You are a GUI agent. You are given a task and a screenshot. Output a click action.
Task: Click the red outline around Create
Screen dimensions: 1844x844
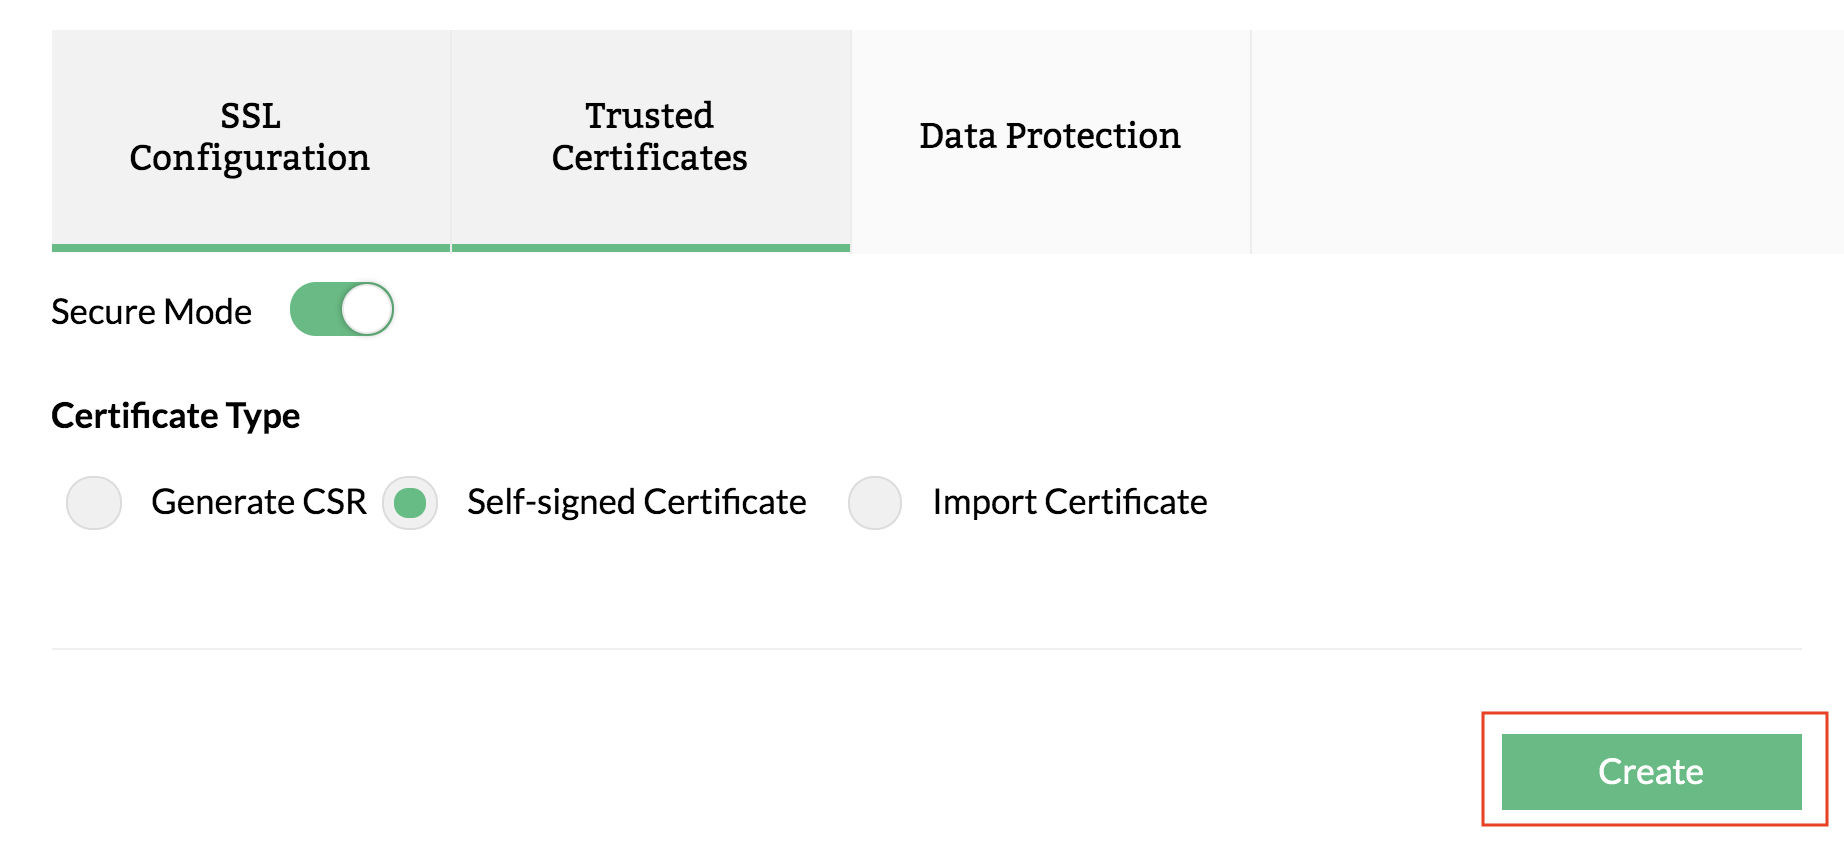1654,714
